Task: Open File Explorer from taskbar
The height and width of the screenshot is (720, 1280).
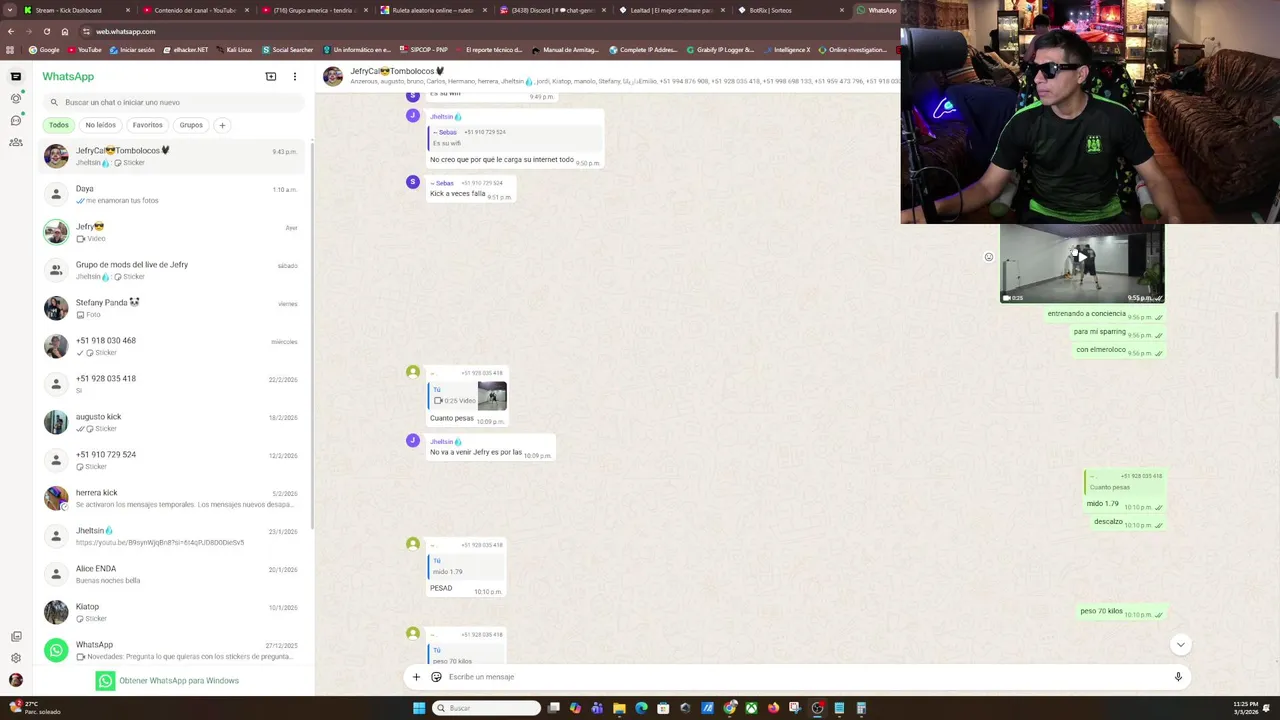Action: coord(619,708)
